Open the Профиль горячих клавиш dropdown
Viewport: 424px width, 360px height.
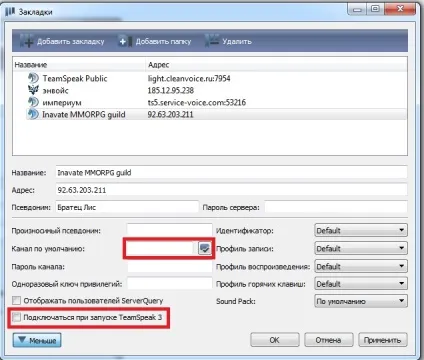tap(361, 284)
